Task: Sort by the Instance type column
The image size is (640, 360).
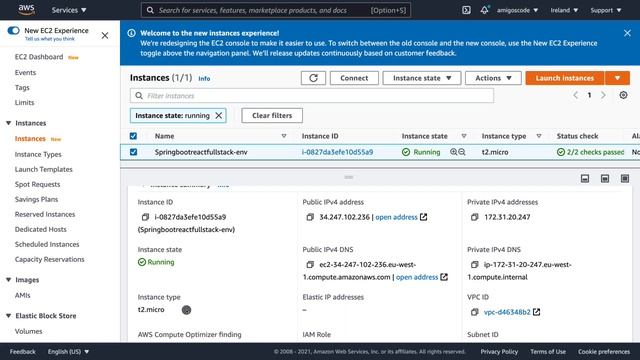Action: (539, 136)
